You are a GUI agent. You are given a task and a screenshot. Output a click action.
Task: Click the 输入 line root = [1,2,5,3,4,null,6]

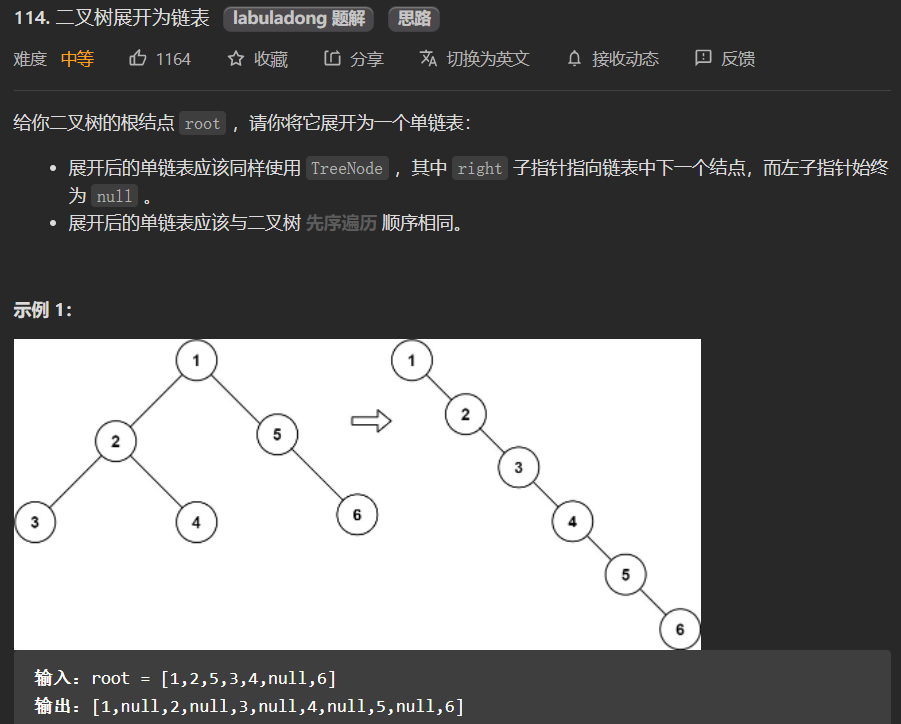click(x=185, y=678)
